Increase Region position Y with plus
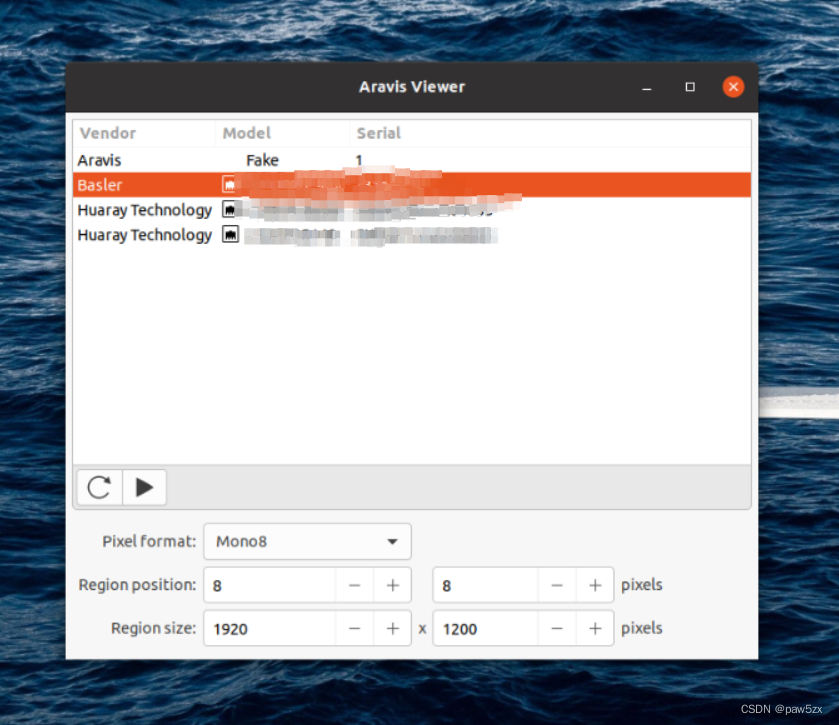This screenshot has width=839, height=725. pos(595,585)
